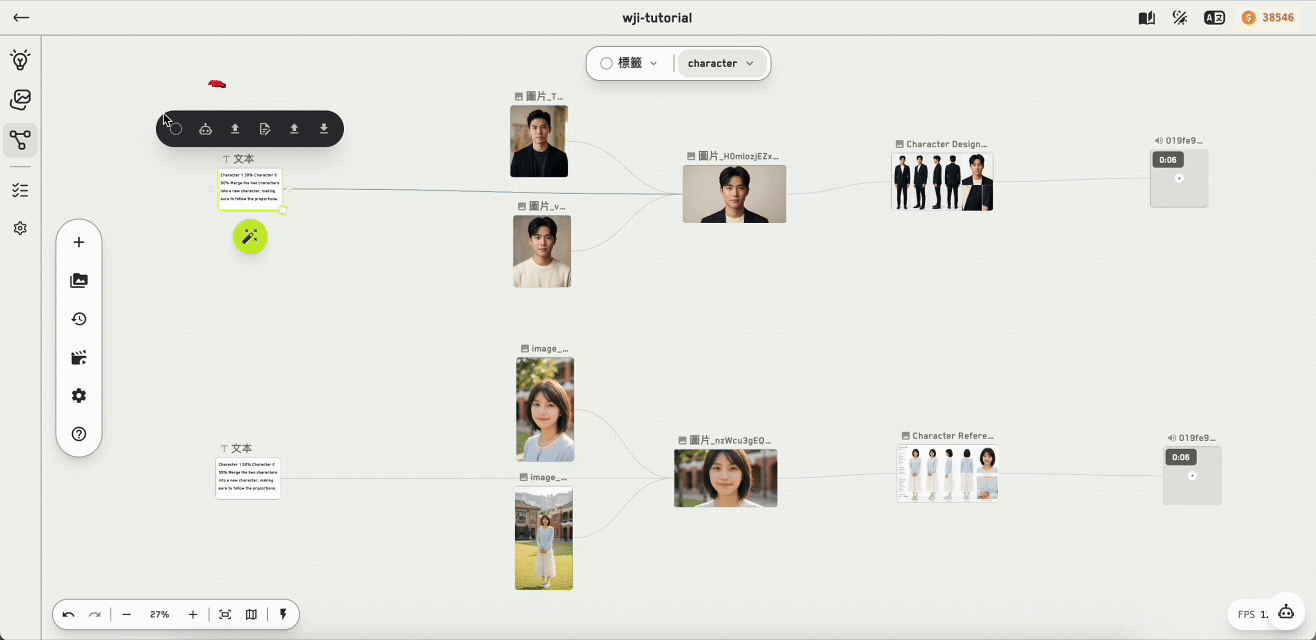The width and height of the screenshot is (1316, 640).
Task: Open the image gallery sidebar section
Action: pyautogui.click(x=20, y=99)
